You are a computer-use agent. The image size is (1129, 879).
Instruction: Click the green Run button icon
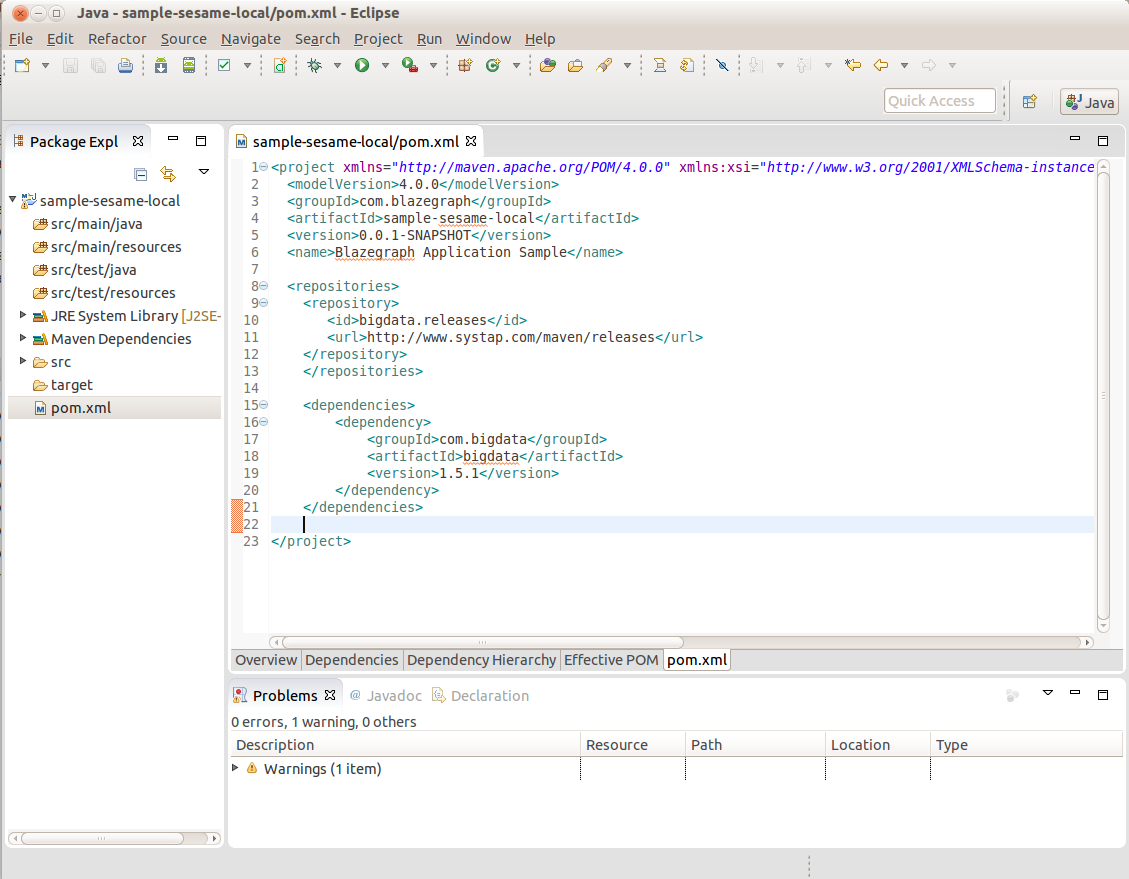pyautogui.click(x=362, y=66)
